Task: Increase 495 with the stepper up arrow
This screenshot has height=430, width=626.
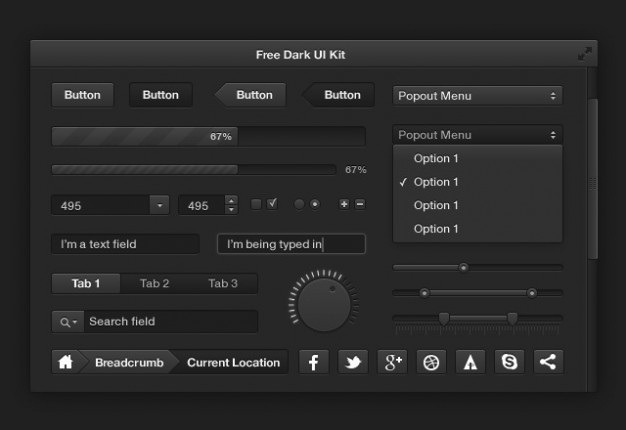Action: [x=231, y=200]
